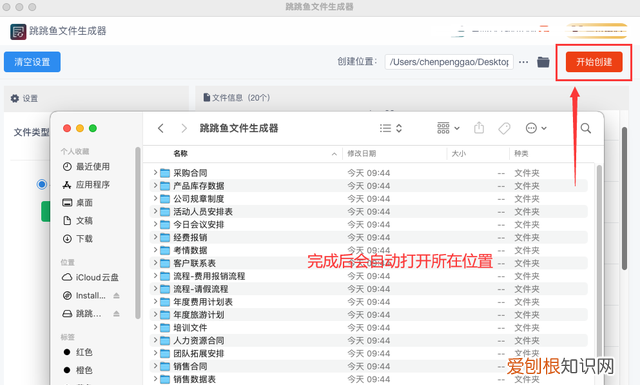This screenshot has width=640, height=385.
Task: Minimize the Finder window with yellow button
Action: [80, 128]
